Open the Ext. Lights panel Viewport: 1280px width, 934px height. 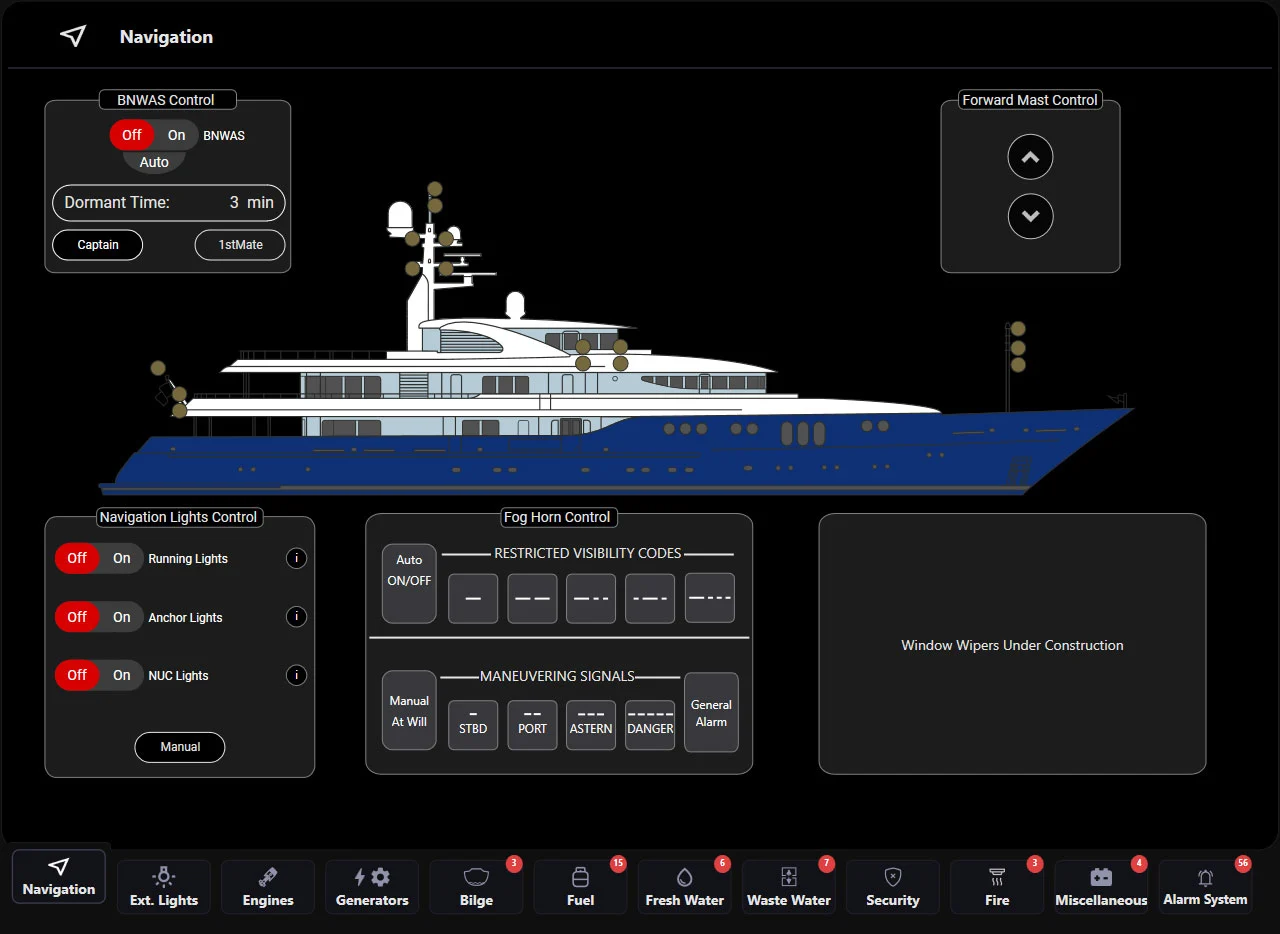tap(163, 887)
